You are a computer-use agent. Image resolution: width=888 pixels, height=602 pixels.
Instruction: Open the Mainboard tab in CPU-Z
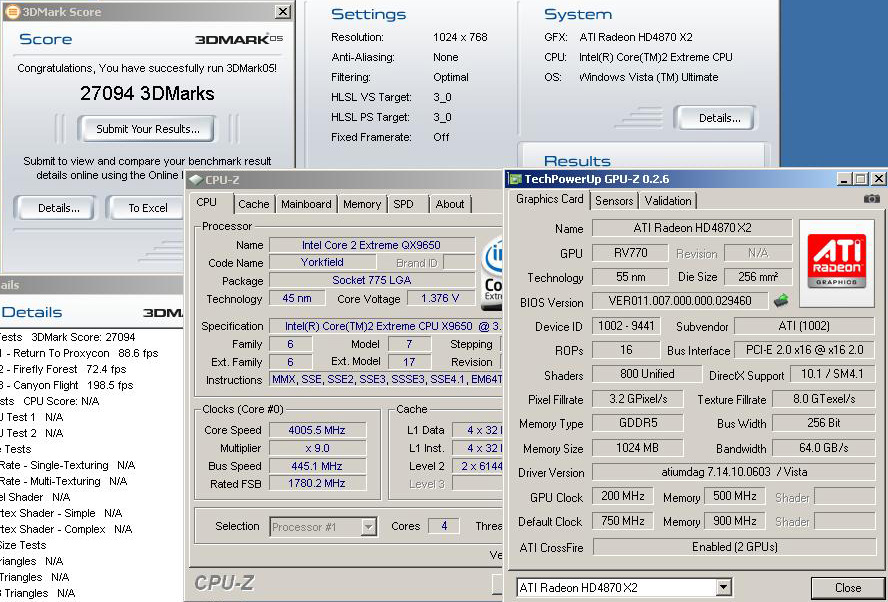pyautogui.click(x=306, y=204)
